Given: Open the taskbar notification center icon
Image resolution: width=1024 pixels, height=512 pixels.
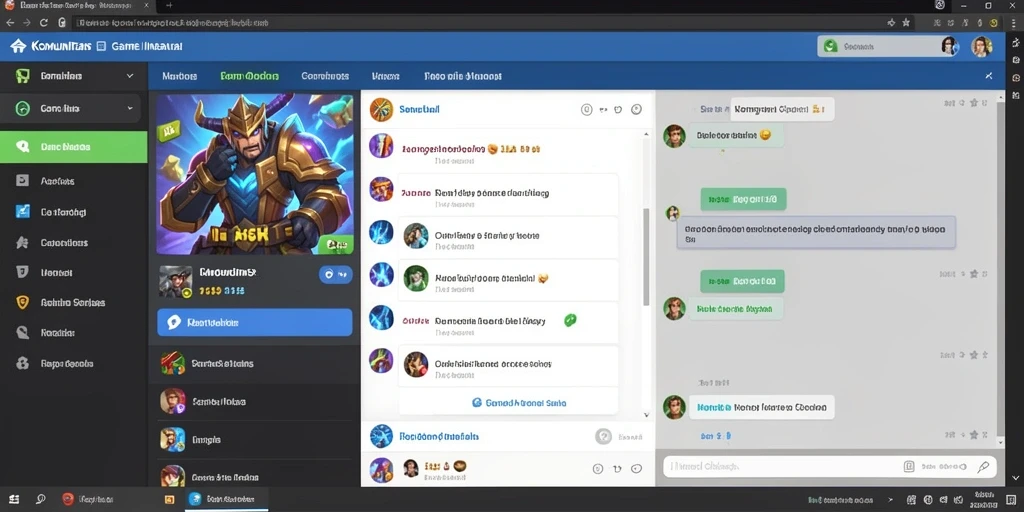Looking at the screenshot, I should pos(1012,500).
